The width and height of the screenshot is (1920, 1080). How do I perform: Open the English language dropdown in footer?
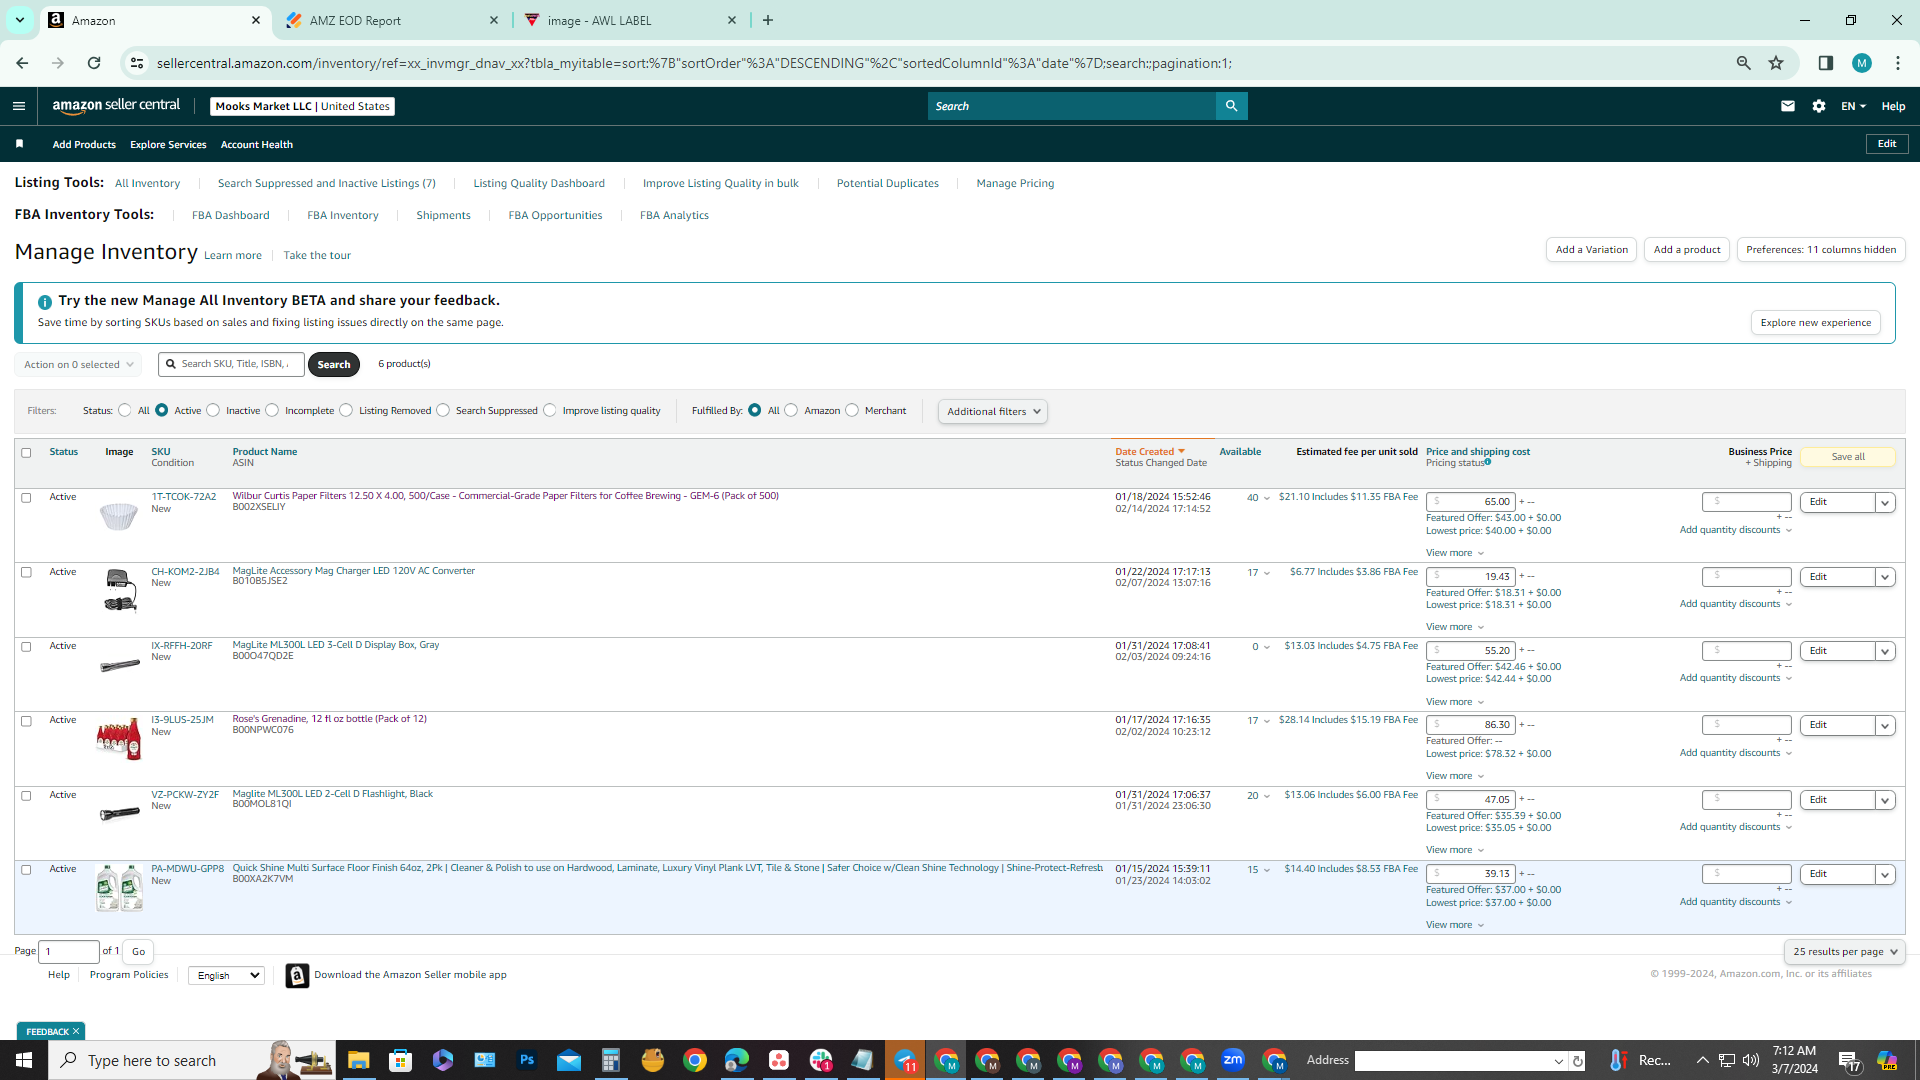tap(227, 975)
